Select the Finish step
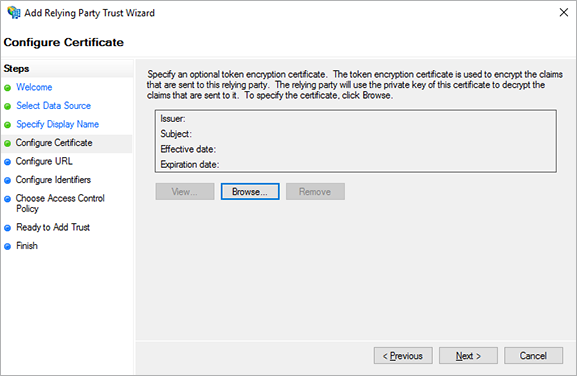Image resolution: width=577 pixels, height=376 pixels. pos(27,246)
